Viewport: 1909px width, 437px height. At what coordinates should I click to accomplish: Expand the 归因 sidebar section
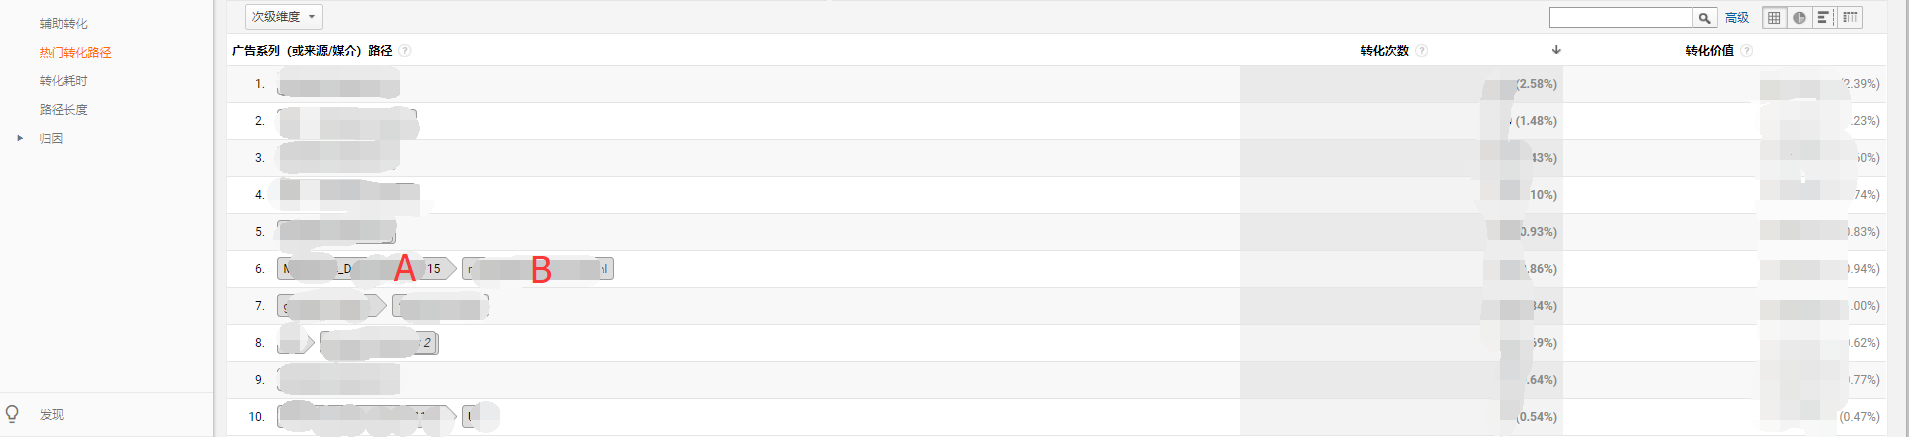20,138
